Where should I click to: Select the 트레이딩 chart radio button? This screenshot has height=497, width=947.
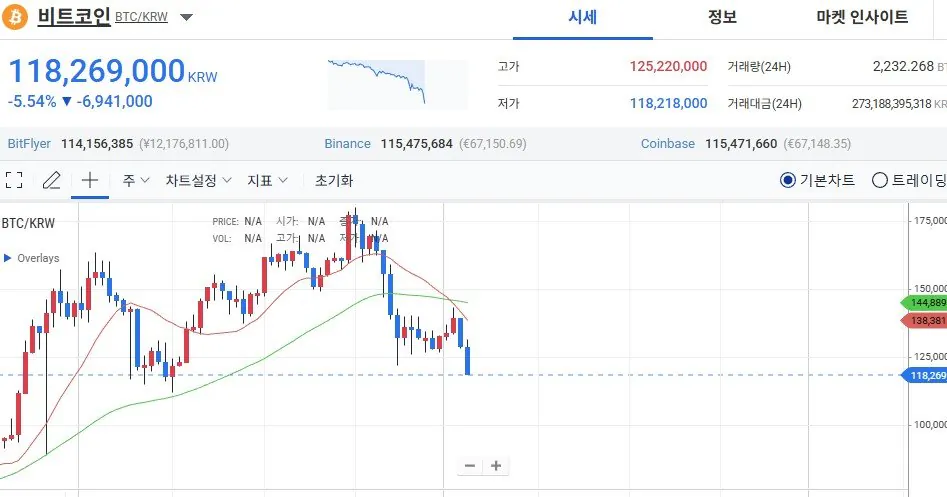(x=880, y=181)
